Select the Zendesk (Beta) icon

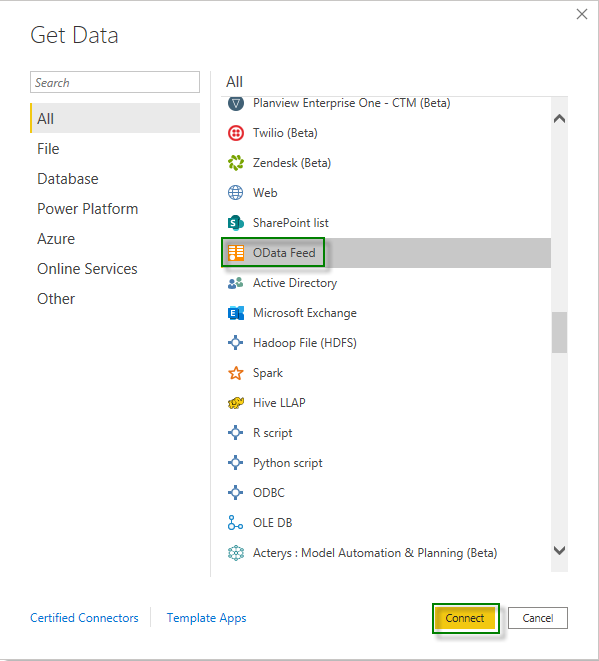[x=236, y=163]
